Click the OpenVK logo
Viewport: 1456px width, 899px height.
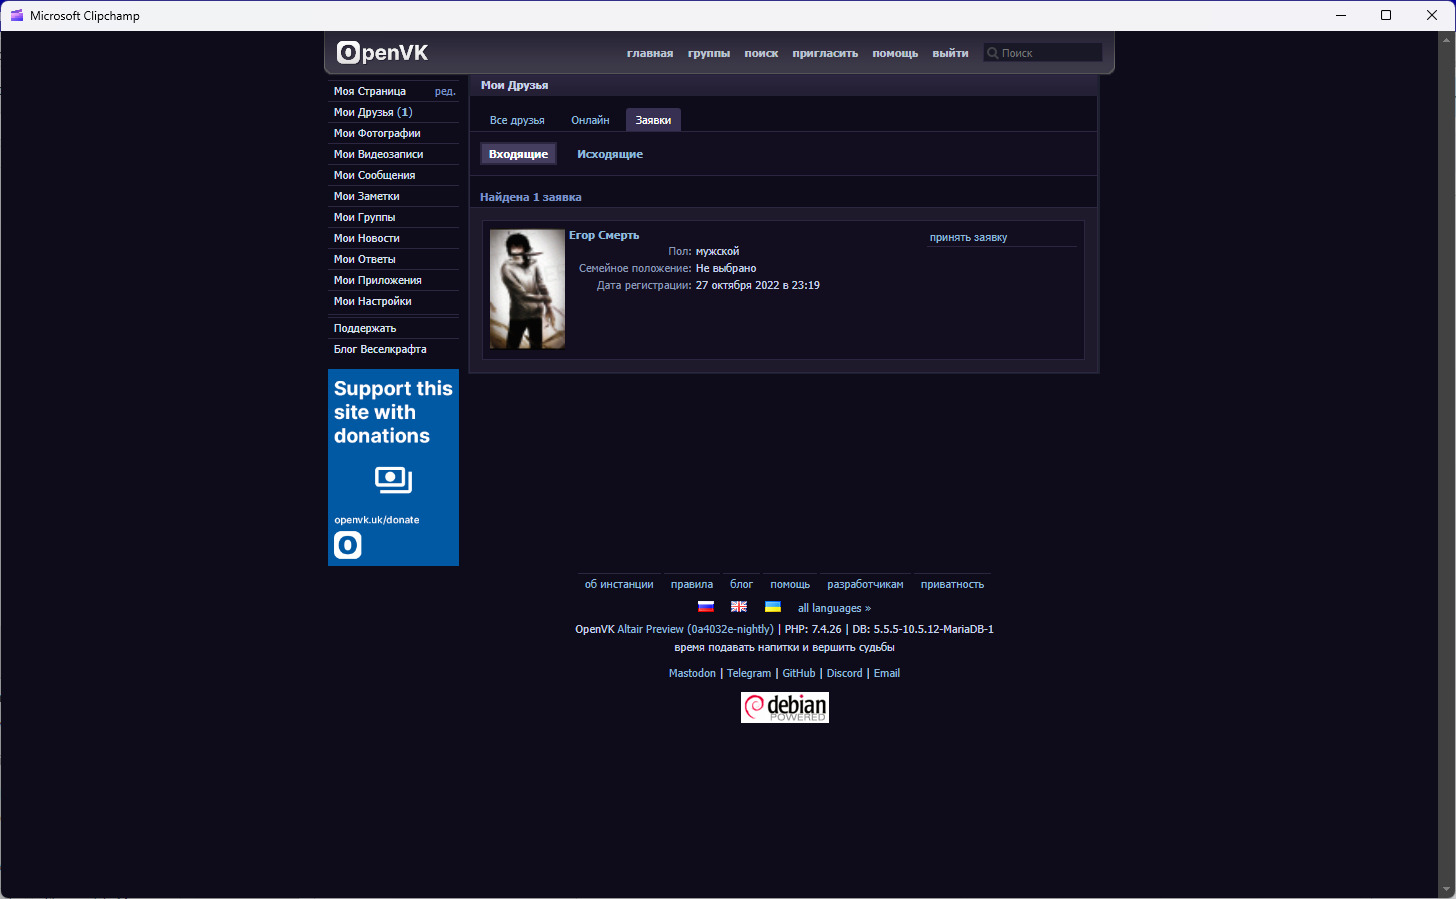pos(382,52)
